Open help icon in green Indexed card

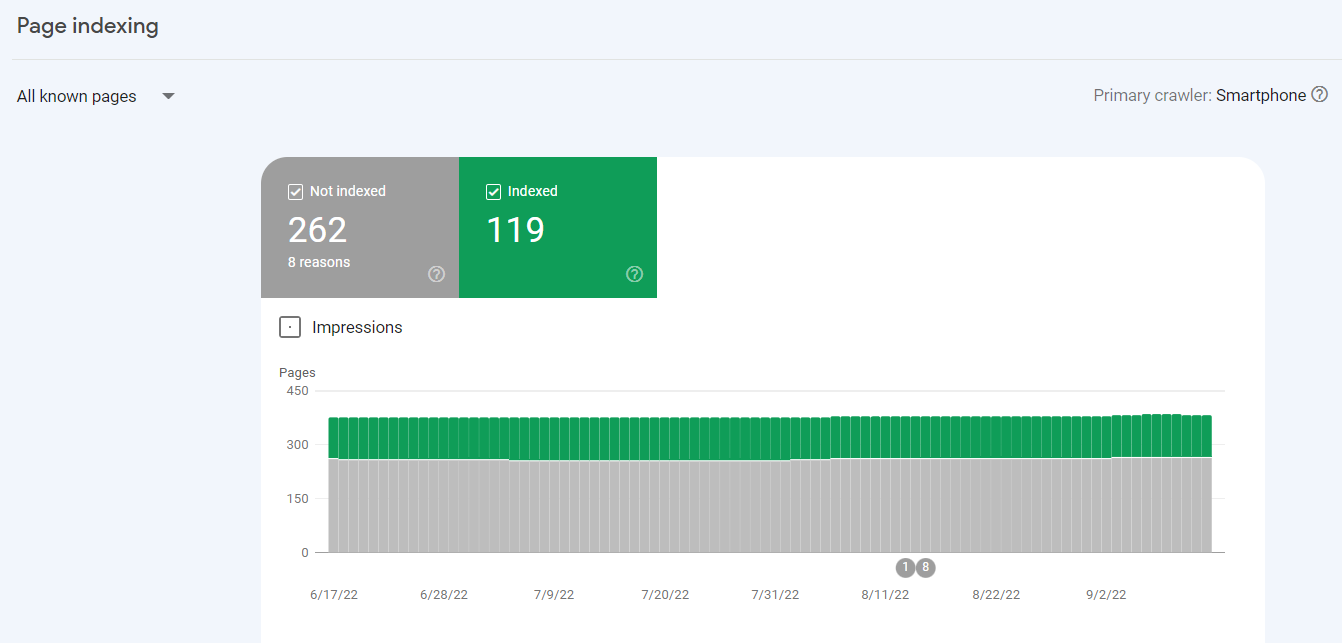[x=634, y=274]
